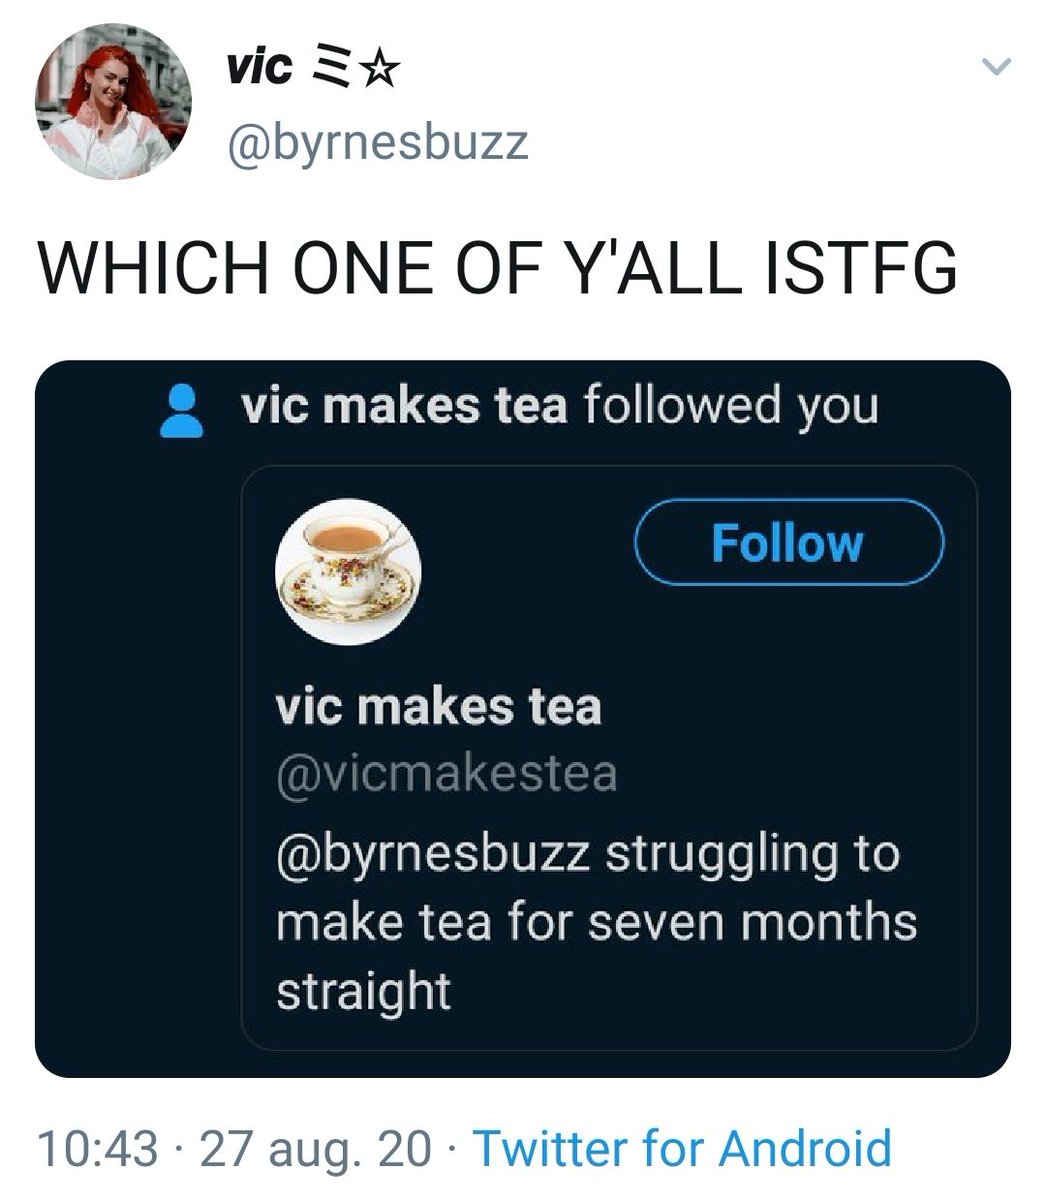Click the 10:43 · 27 aug. 20 timestamp
The width and height of the screenshot is (1046, 1200).
click(235, 1148)
